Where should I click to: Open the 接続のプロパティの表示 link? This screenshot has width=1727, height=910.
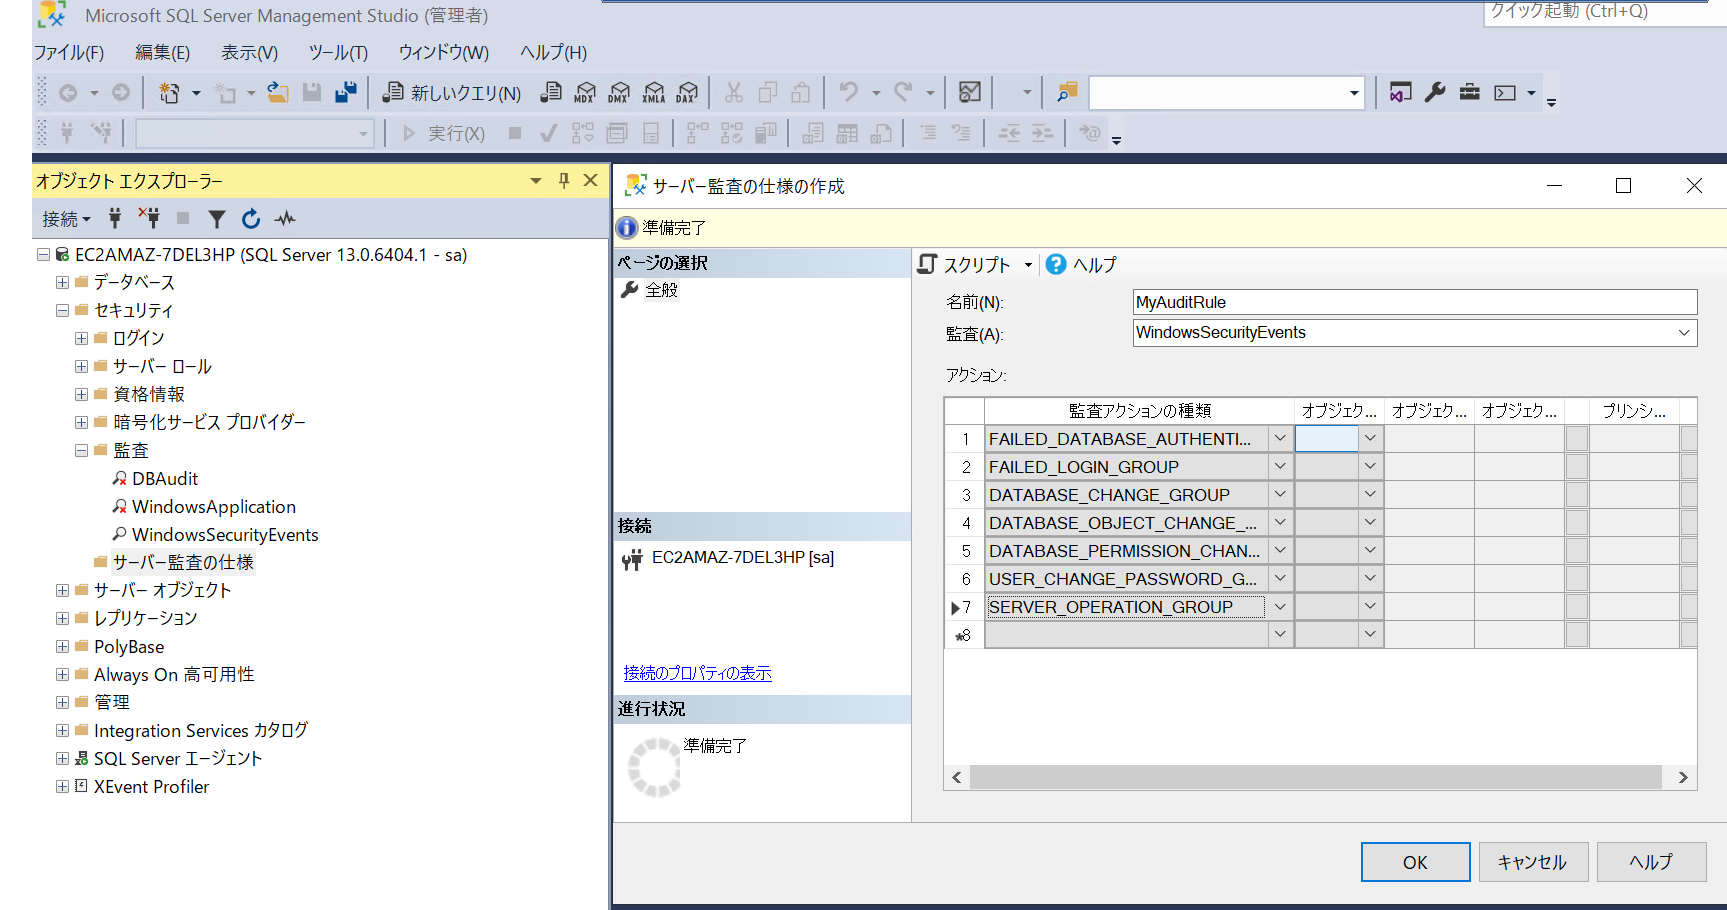(697, 673)
